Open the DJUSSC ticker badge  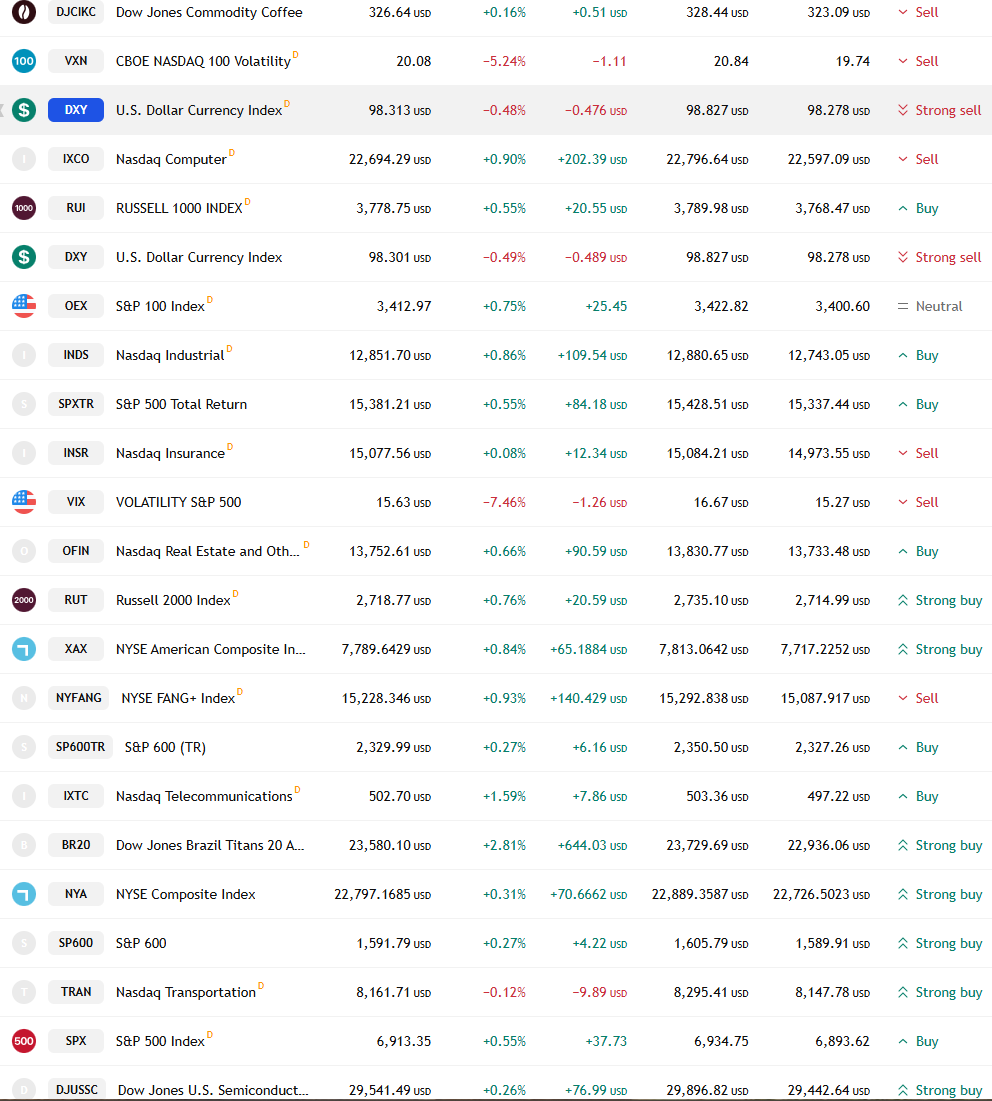(x=77, y=1090)
